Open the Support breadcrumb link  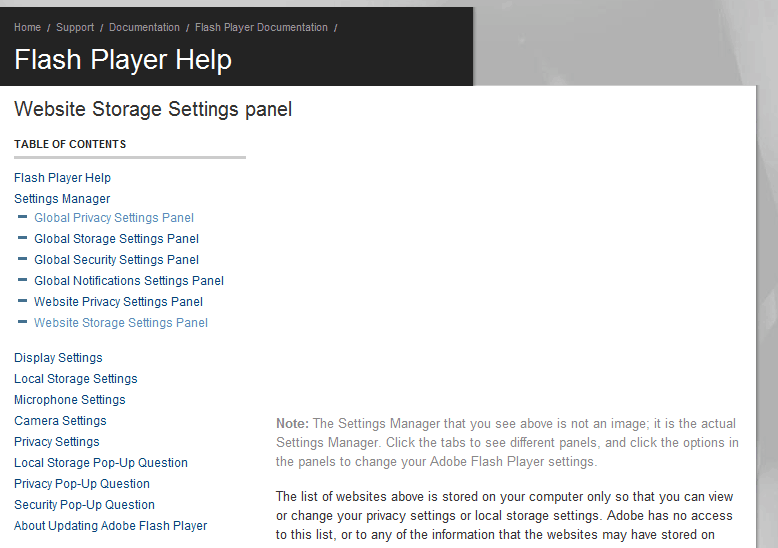pyautogui.click(x=75, y=27)
